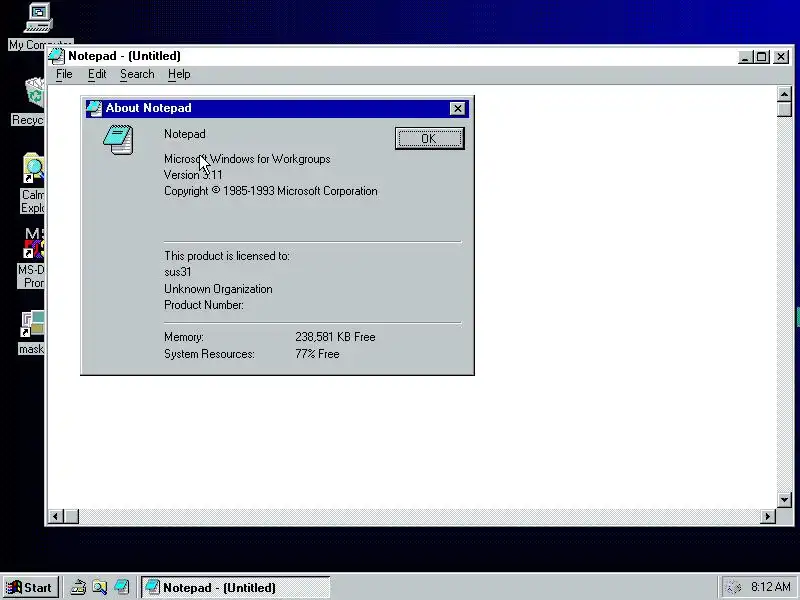Launch the first quick launch desktop icon
Screen dimensions: 800x600
(78, 587)
